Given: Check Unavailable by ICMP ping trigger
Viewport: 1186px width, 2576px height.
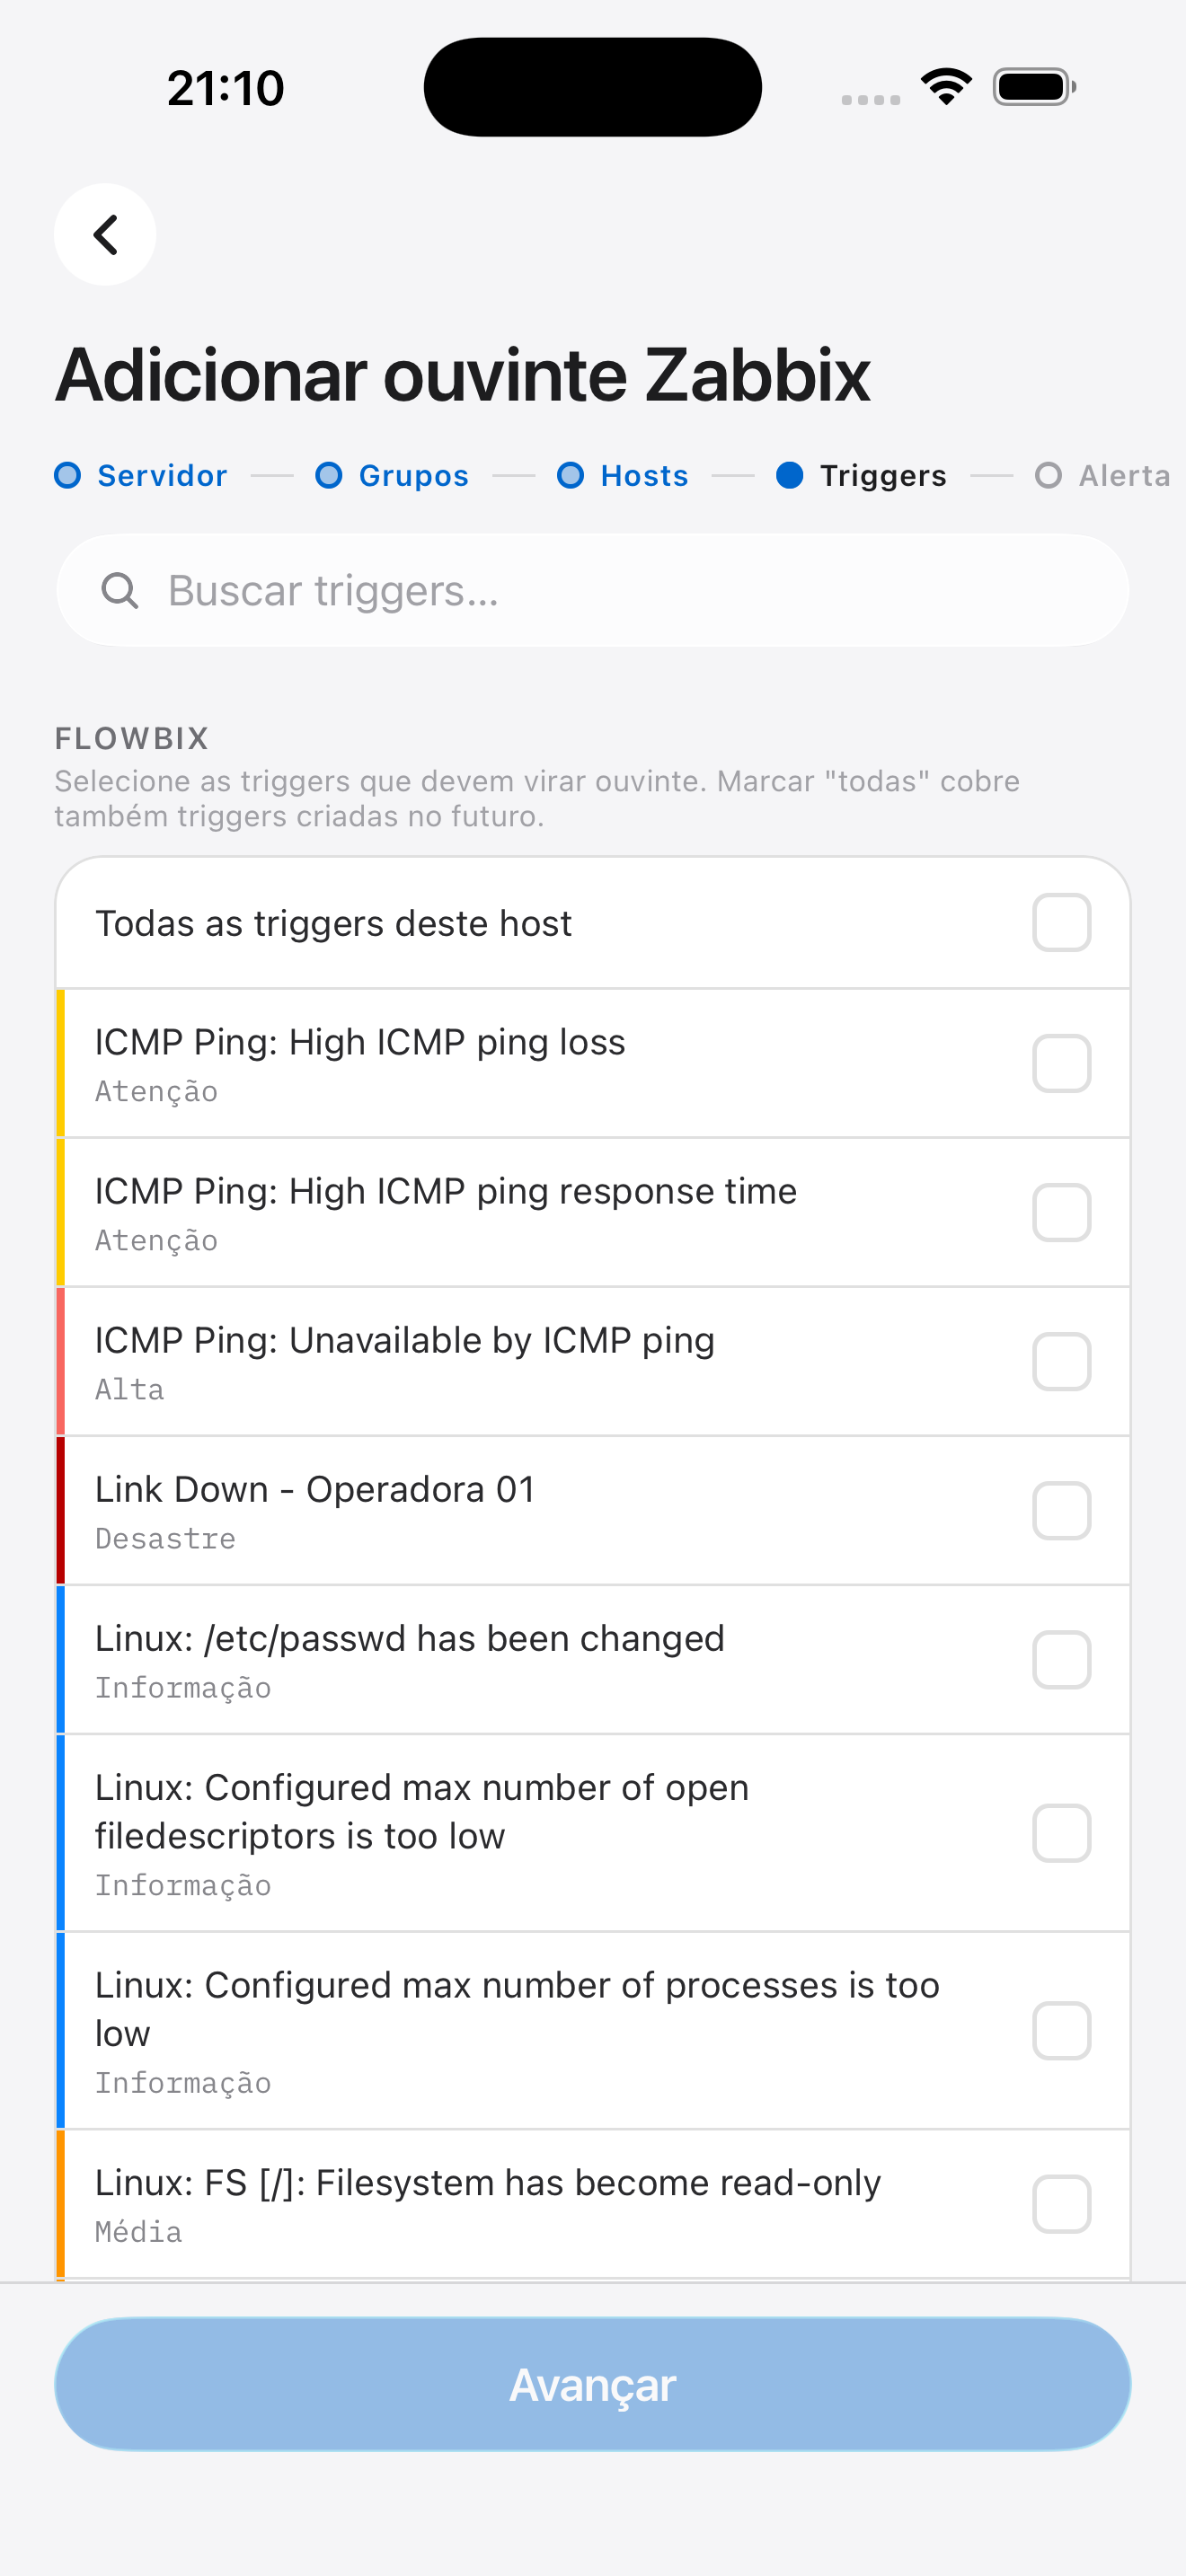Looking at the screenshot, I should 1061,1362.
